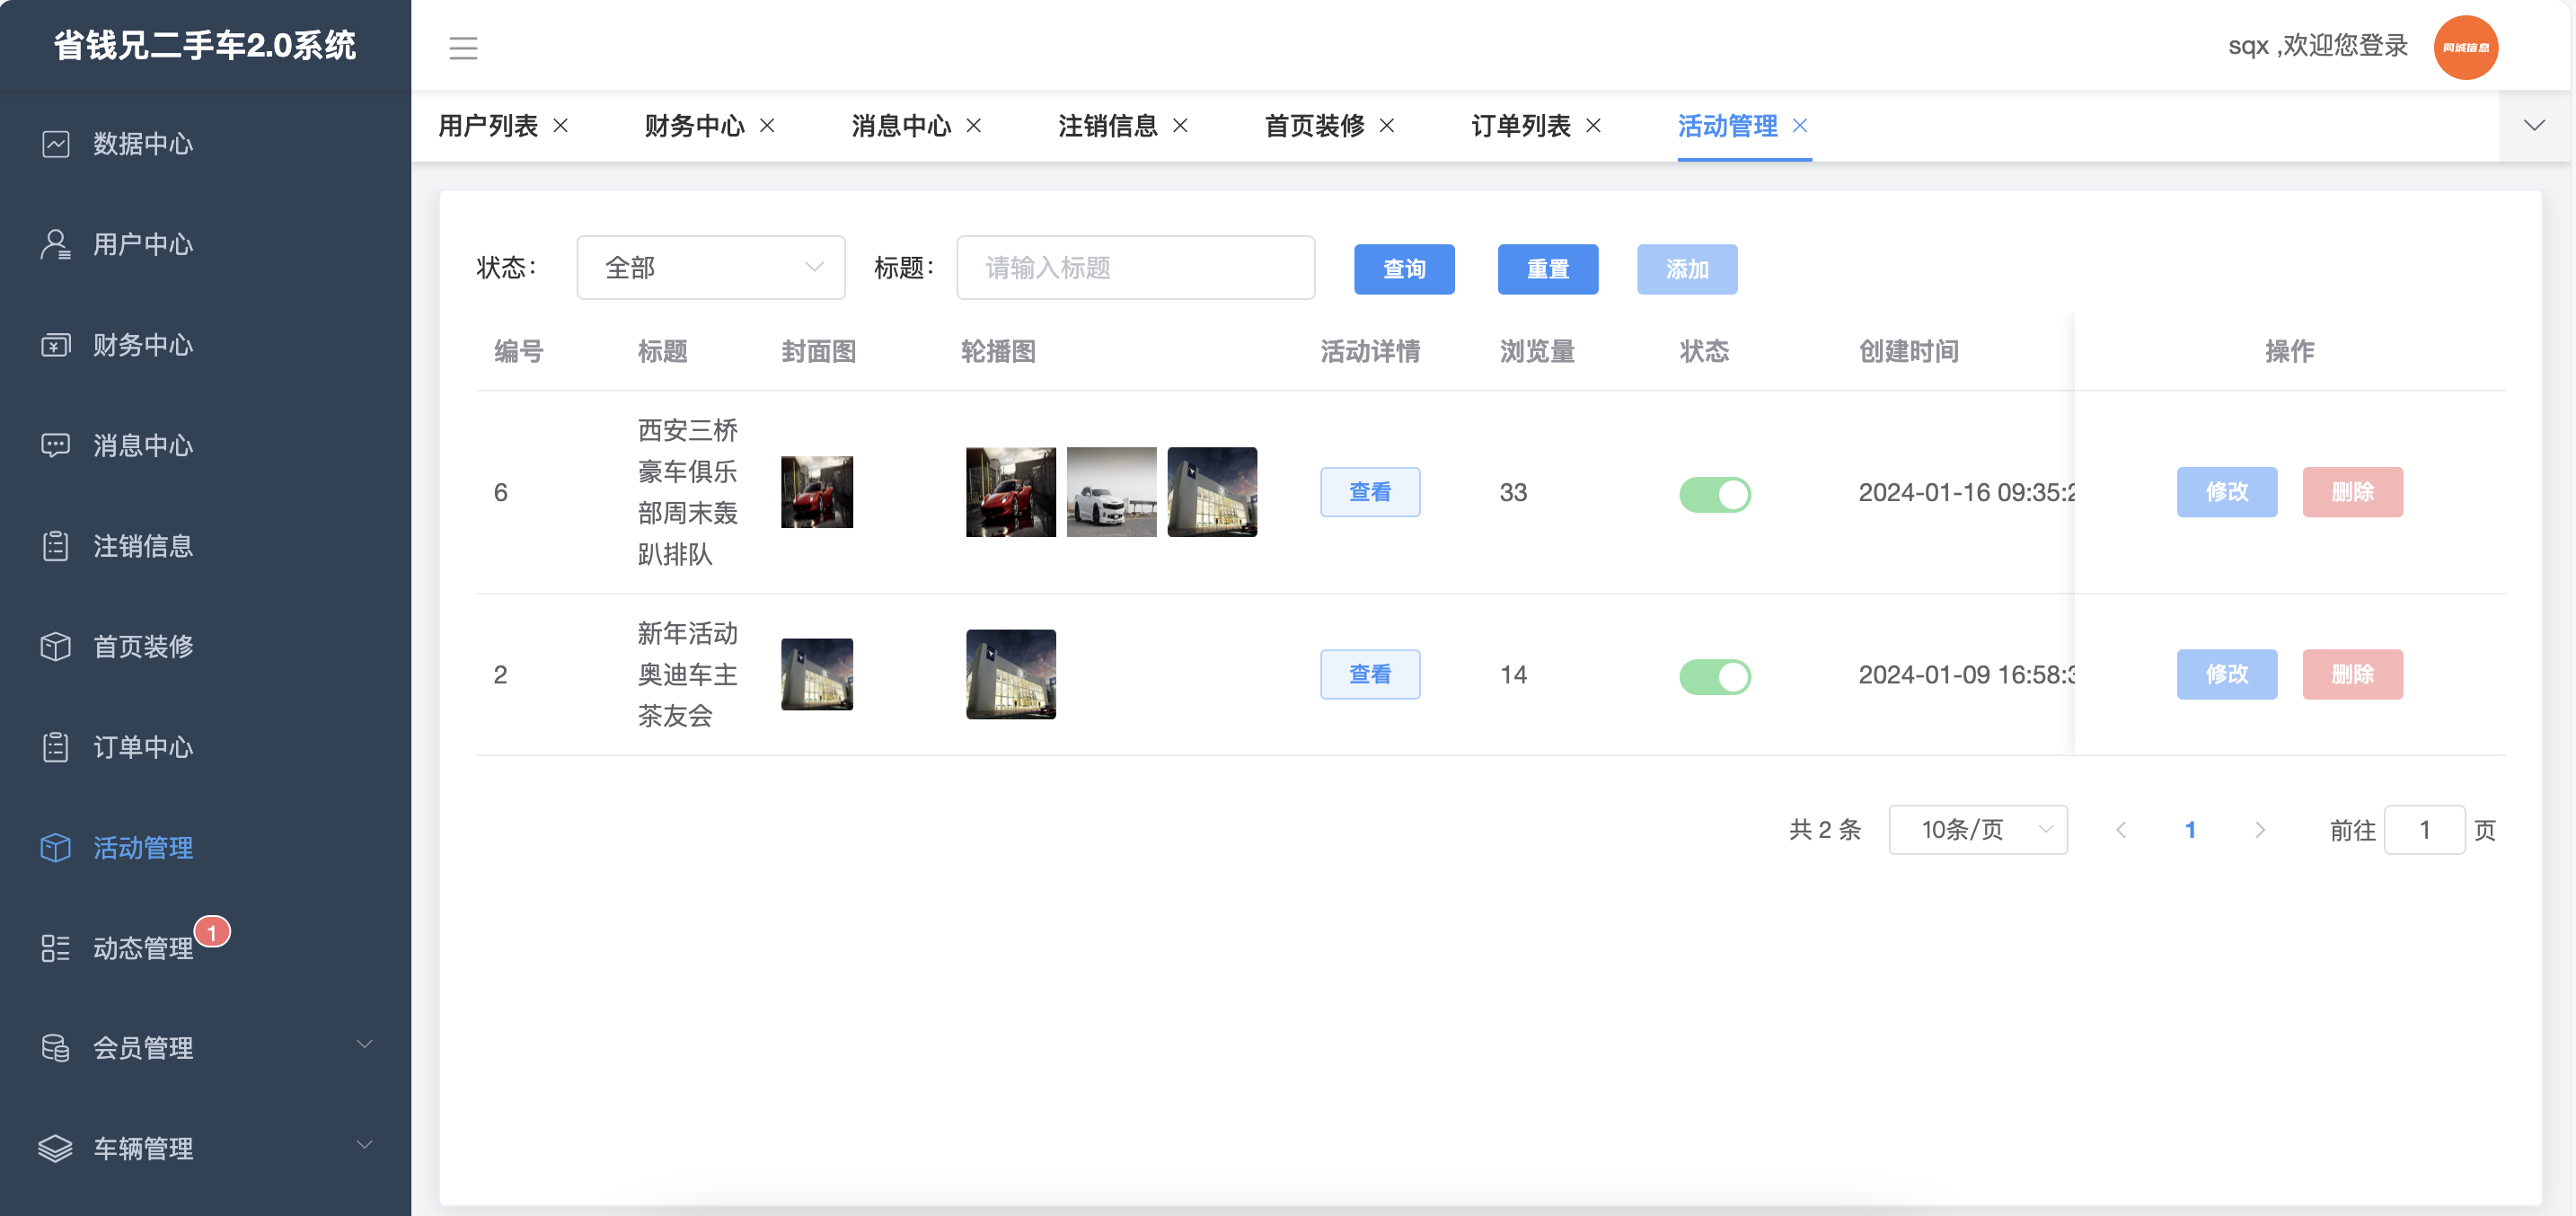Select page 1 in pagination
Screen dimensions: 2576x1216
point(2190,830)
